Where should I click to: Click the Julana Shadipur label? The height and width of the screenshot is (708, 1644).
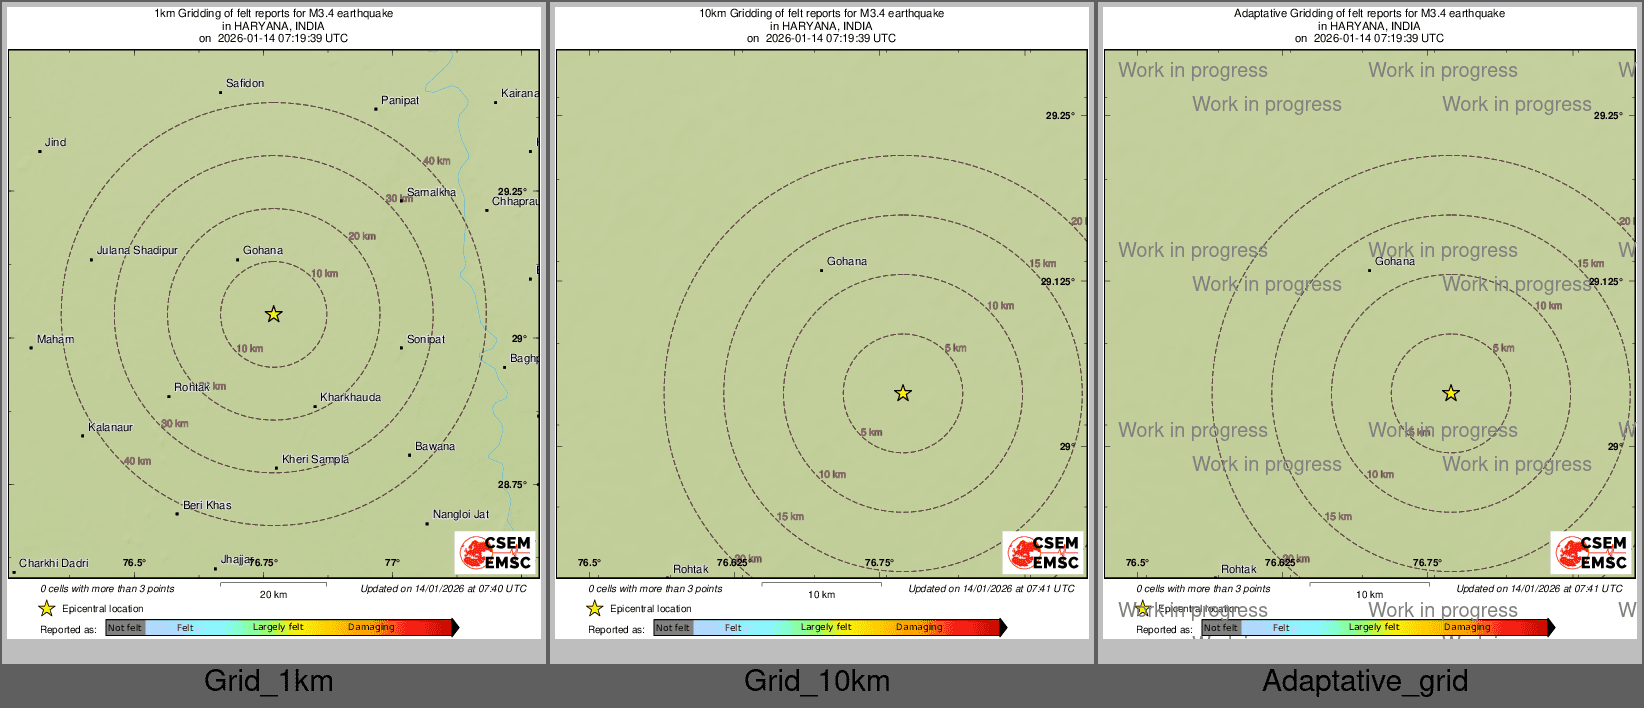137,250
